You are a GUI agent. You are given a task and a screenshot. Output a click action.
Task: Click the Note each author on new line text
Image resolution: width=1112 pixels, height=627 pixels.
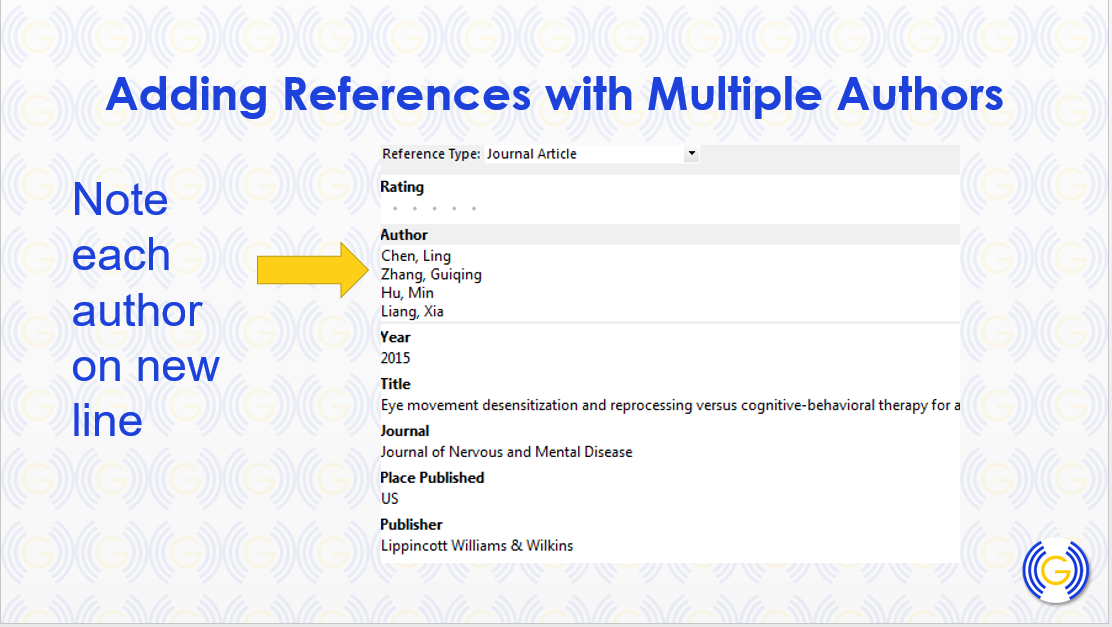[x=145, y=310]
